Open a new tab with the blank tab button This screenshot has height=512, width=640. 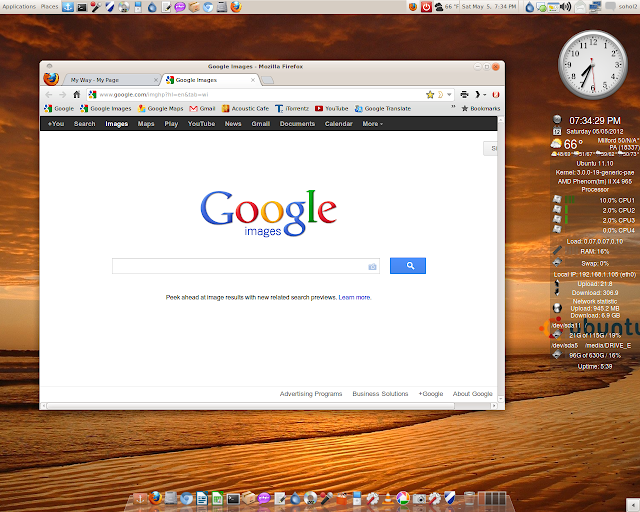267,80
